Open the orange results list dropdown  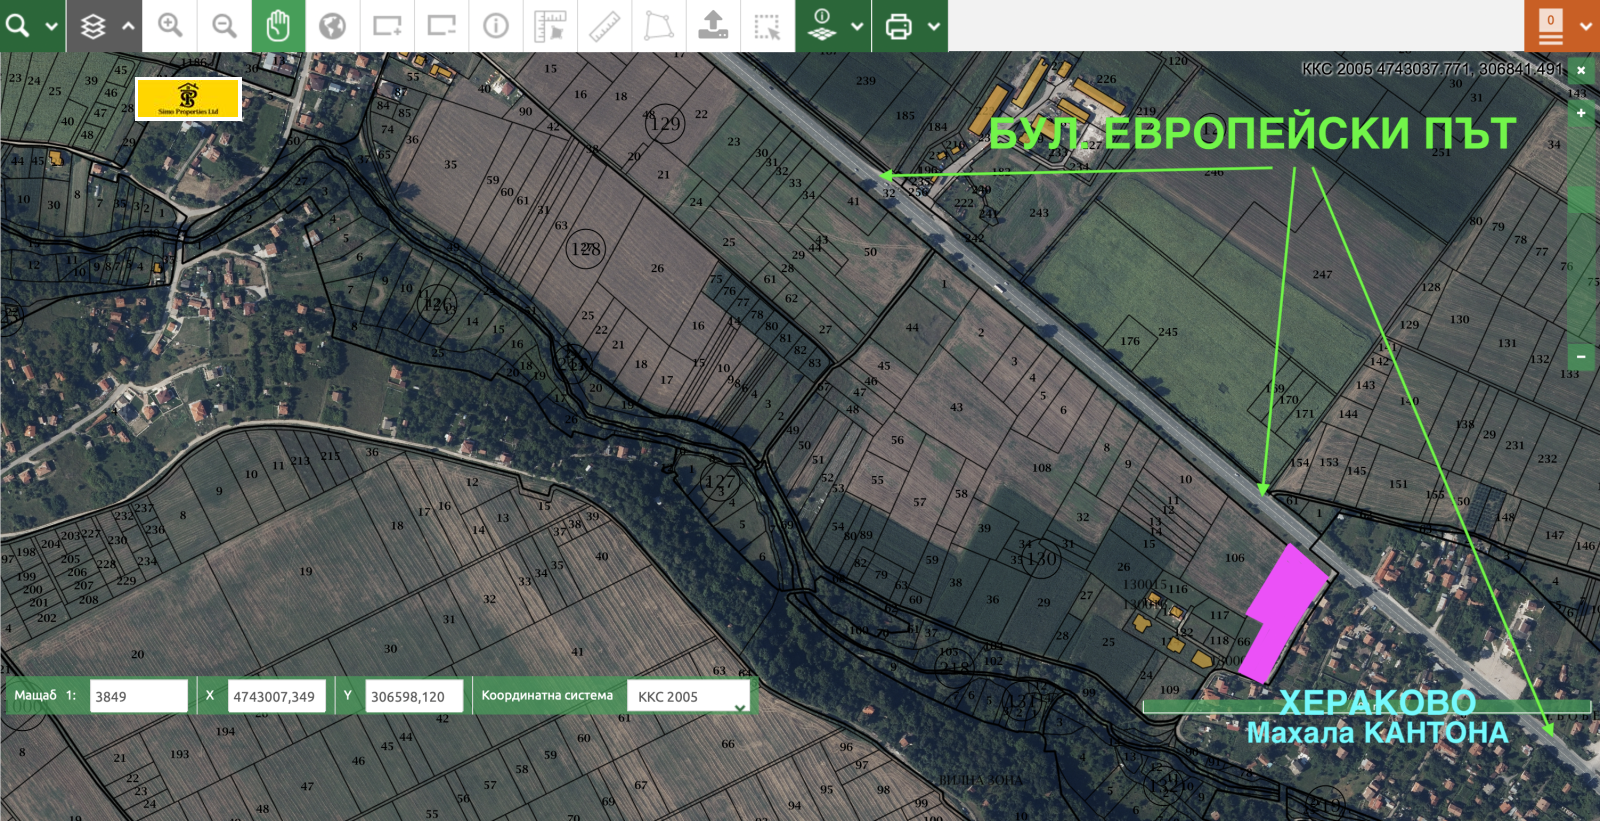1585,26
